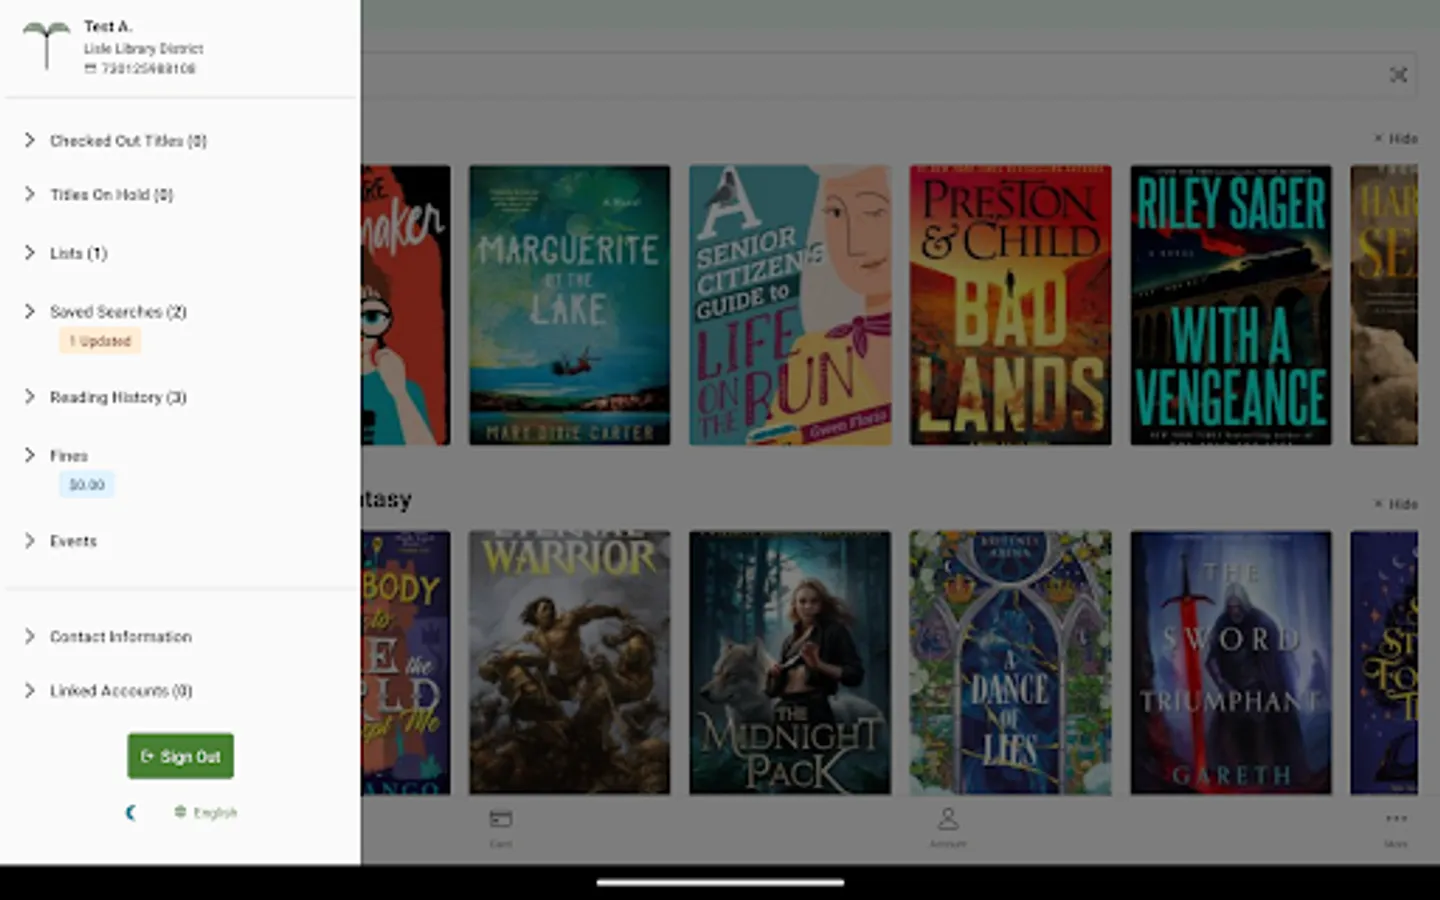This screenshot has width=1440, height=900.
Task: Click the barcode icon next to card number
Action: click(90, 68)
